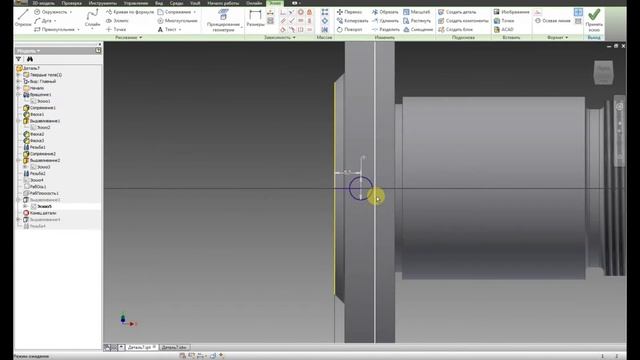Click the Разделить split tool

pyautogui.click(x=385, y=29)
